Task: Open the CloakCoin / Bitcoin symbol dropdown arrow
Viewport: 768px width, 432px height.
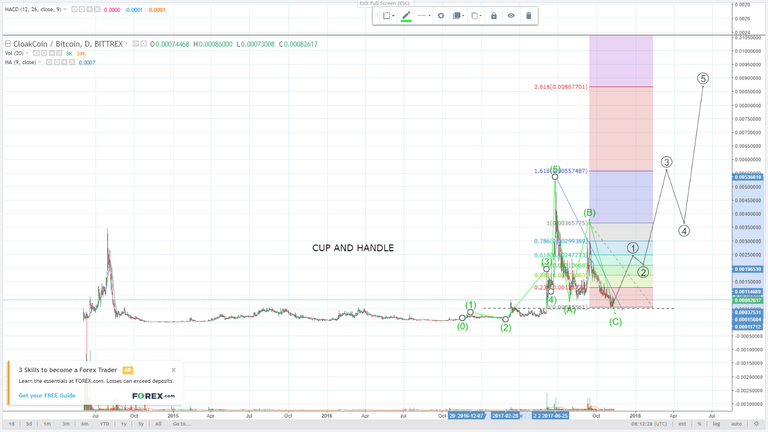Action: coord(126,44)
